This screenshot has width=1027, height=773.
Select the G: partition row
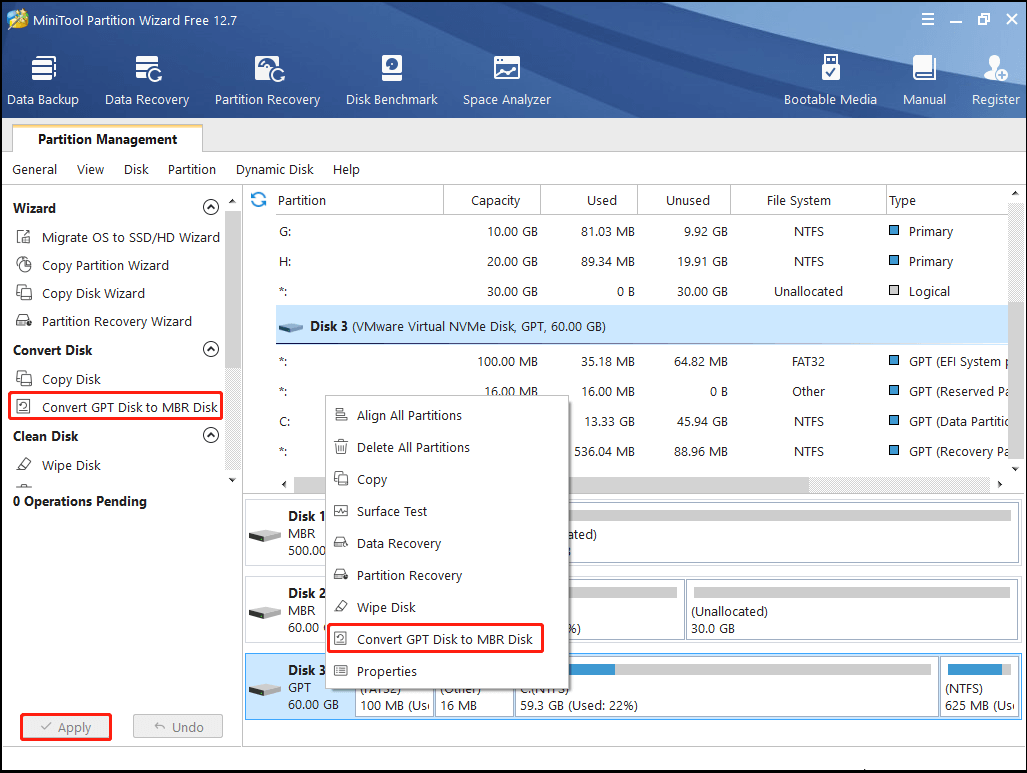click(x=642, y=231)
